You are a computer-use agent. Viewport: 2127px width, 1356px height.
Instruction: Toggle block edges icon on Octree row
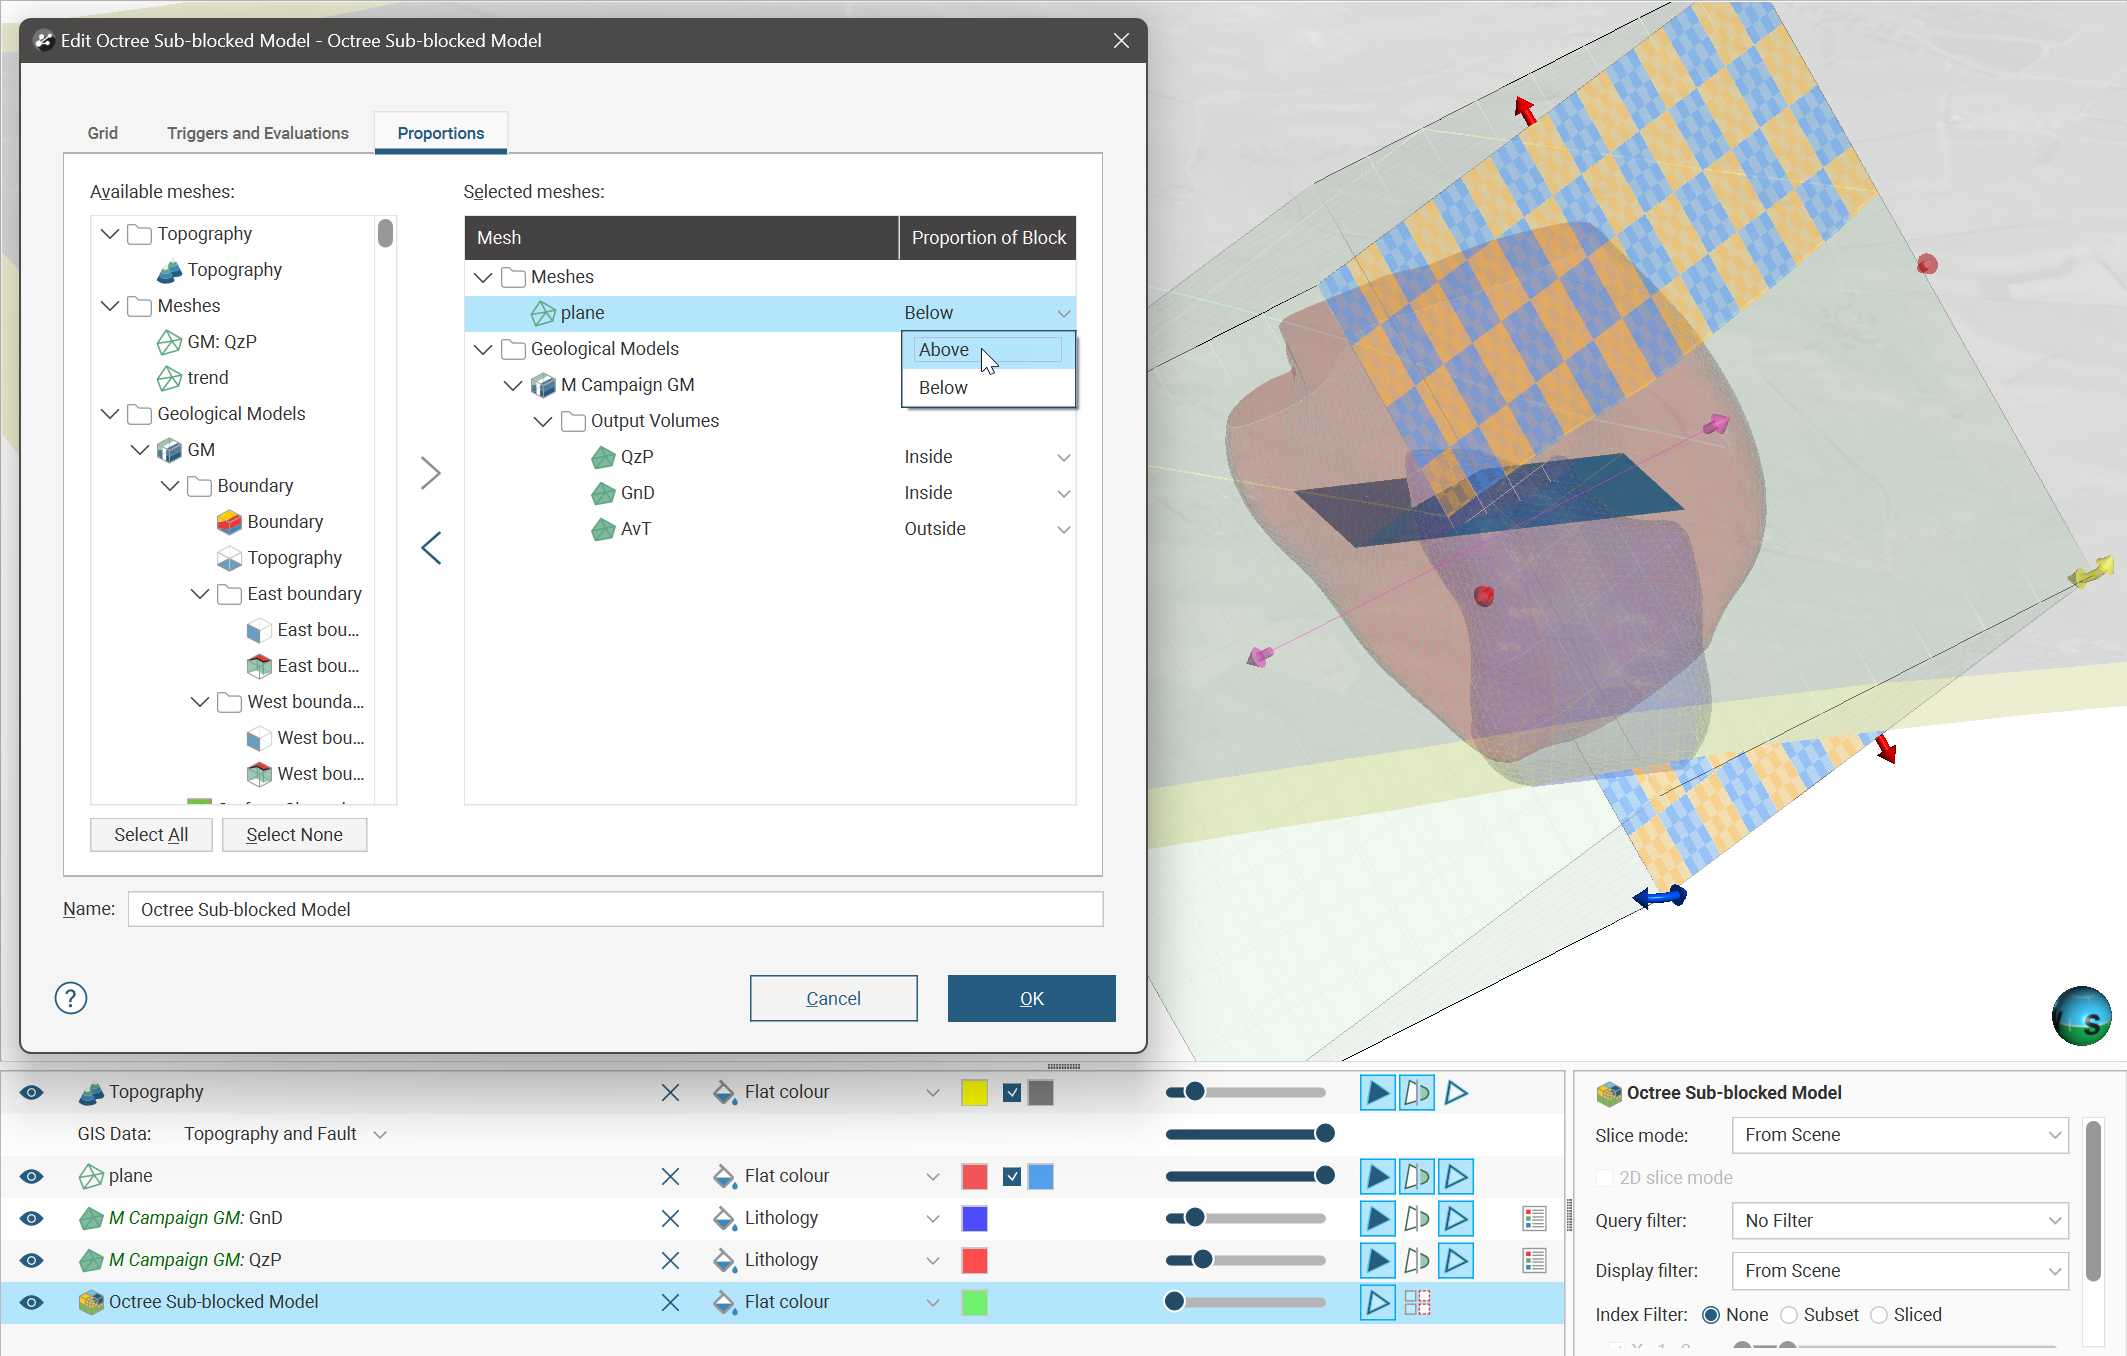(1417, 1302)
